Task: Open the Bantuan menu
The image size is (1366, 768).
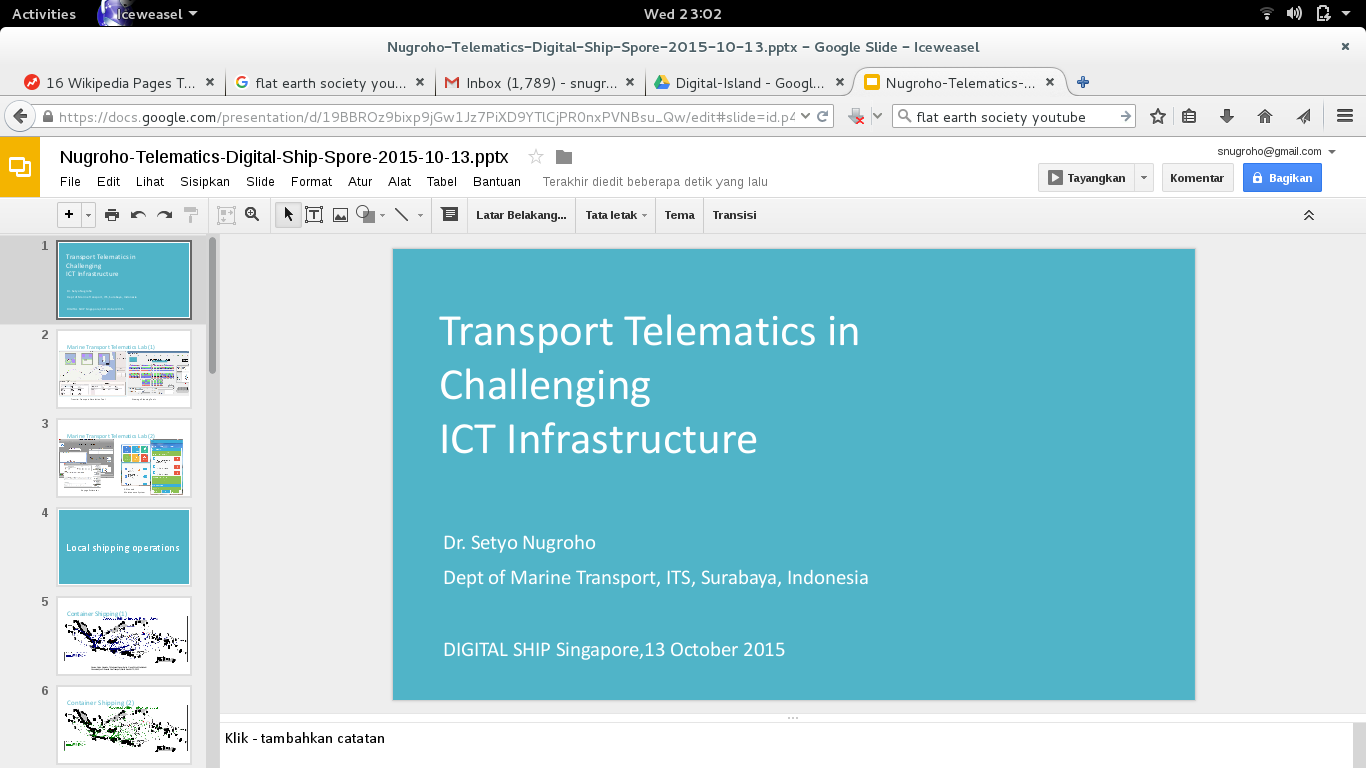Action: pos(496,182)
